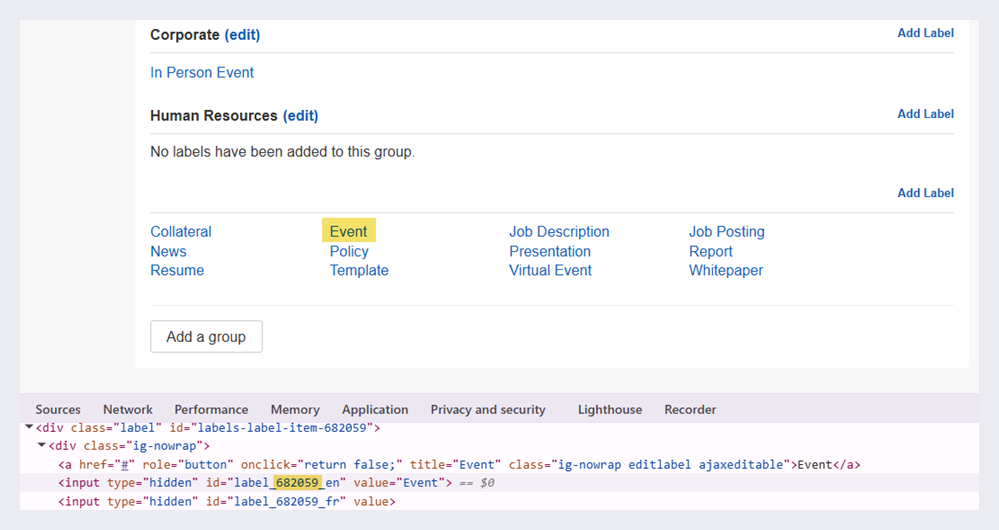Select the anchor element line titled Event
This screenshot has width=999, height=530.
coord(459,465)
